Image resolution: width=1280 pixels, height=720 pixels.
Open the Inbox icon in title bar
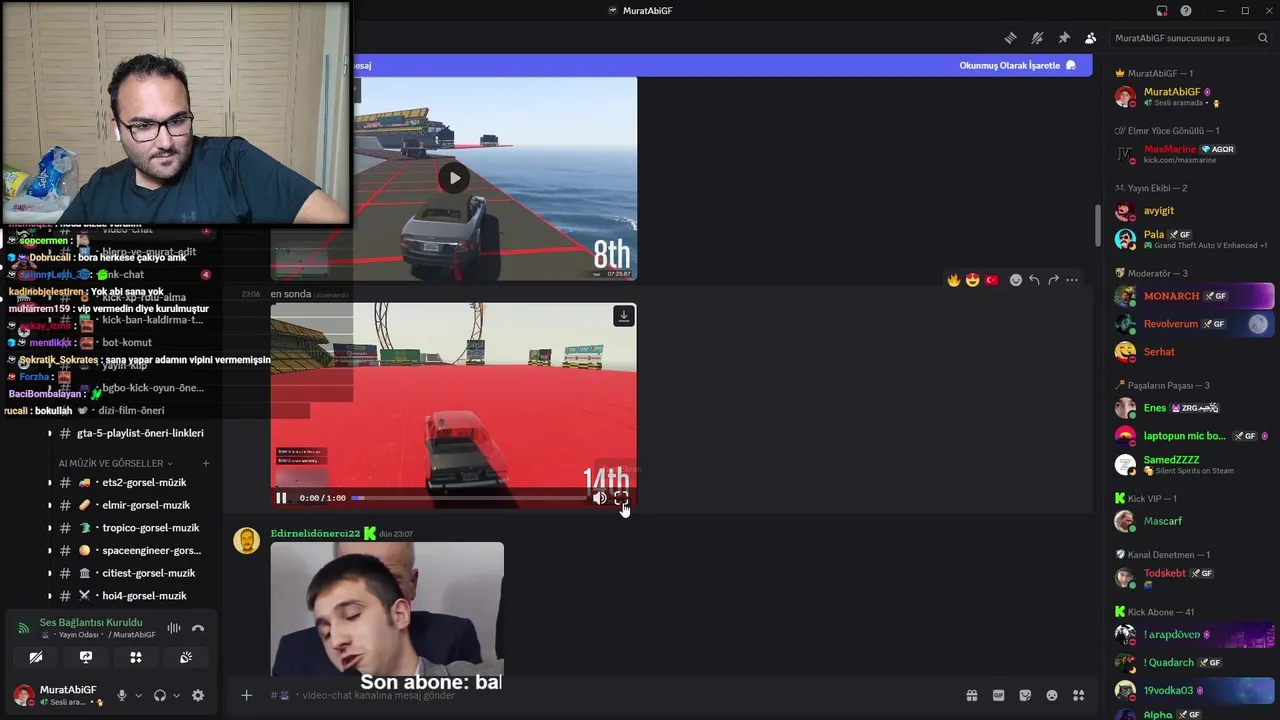[x=1162, y=11]
